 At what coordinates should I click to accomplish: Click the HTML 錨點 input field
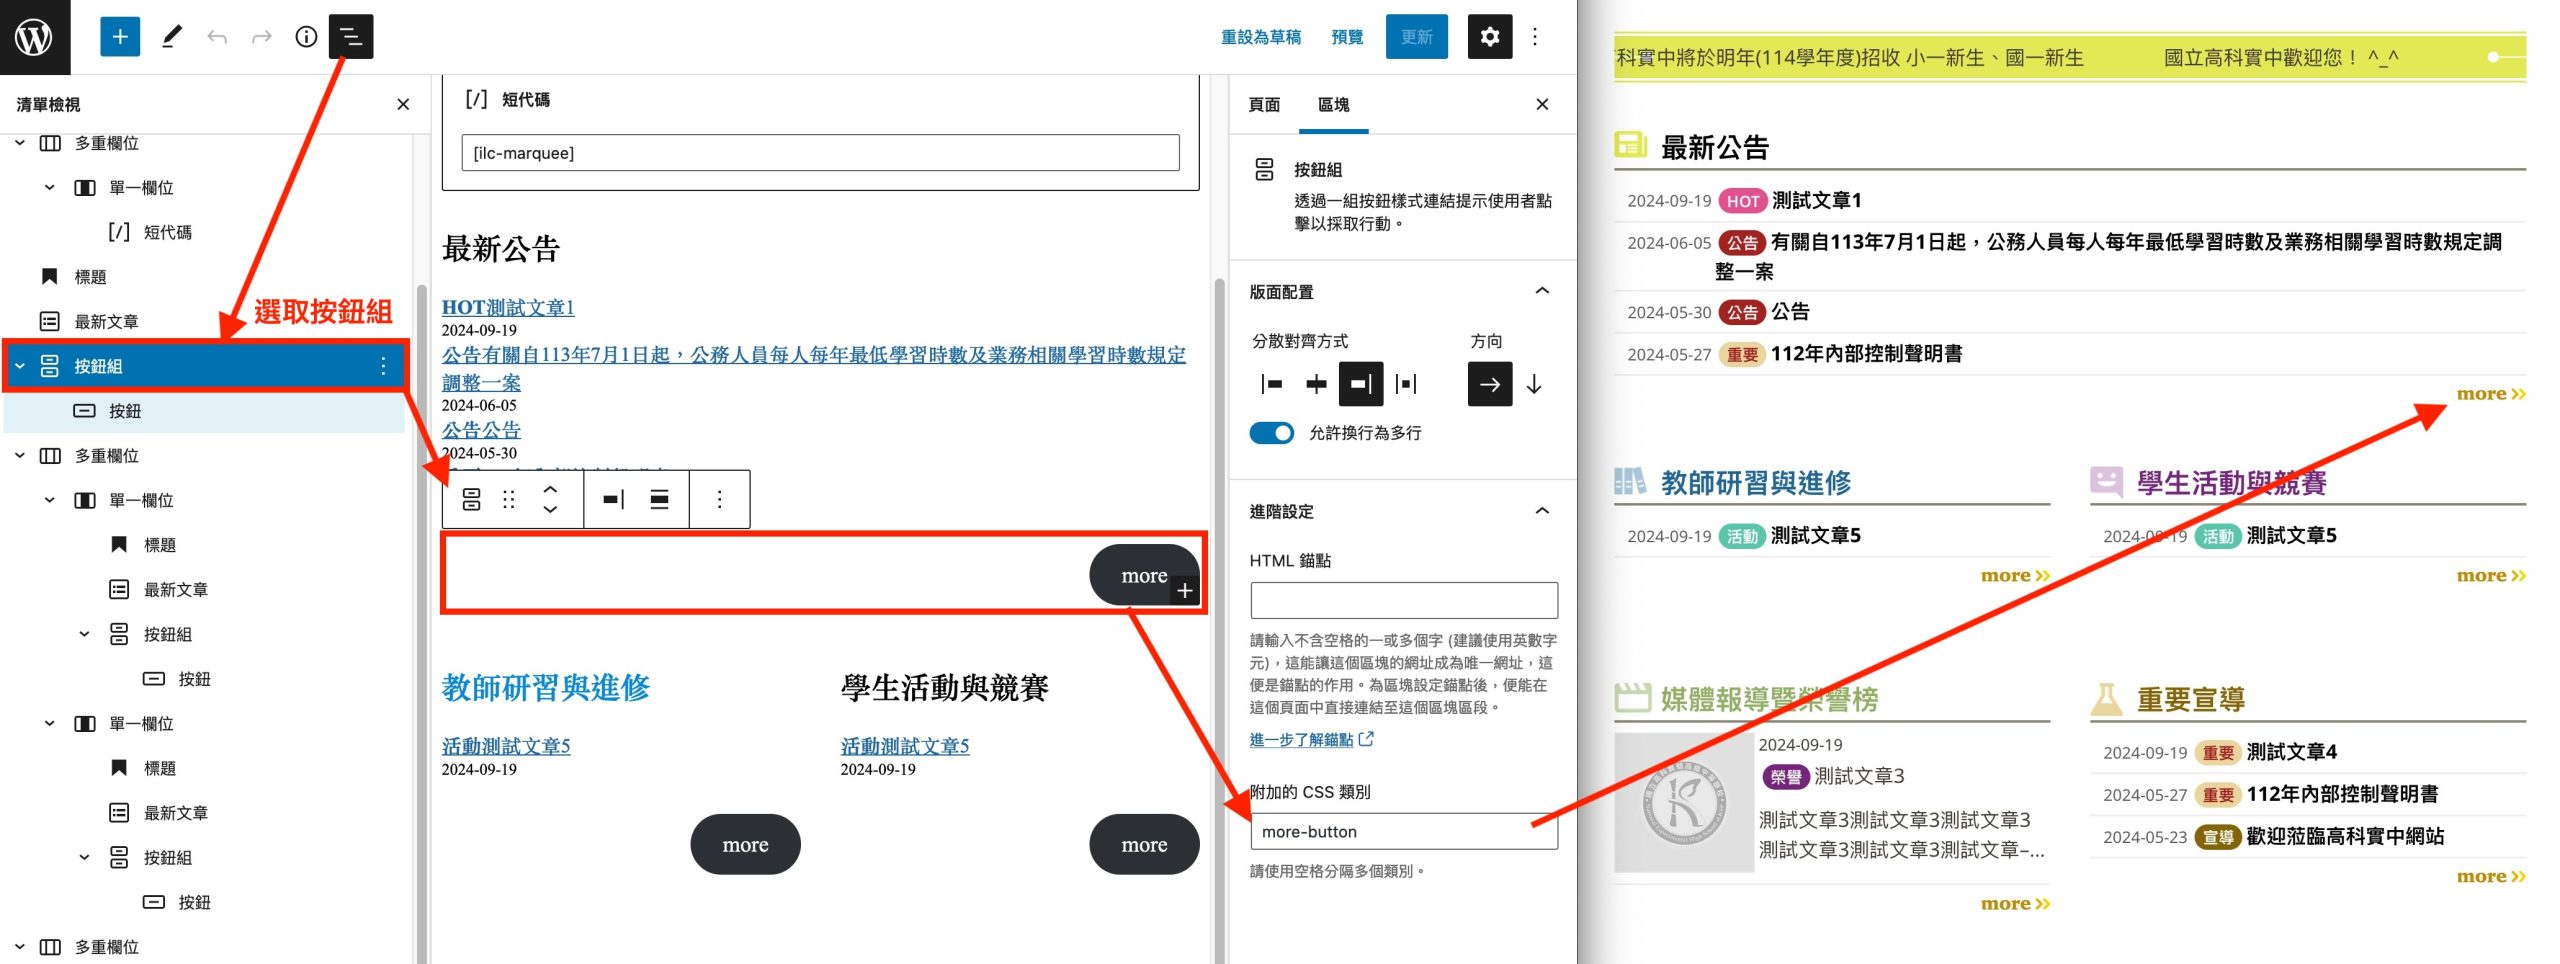click(x=1403, y=600)
